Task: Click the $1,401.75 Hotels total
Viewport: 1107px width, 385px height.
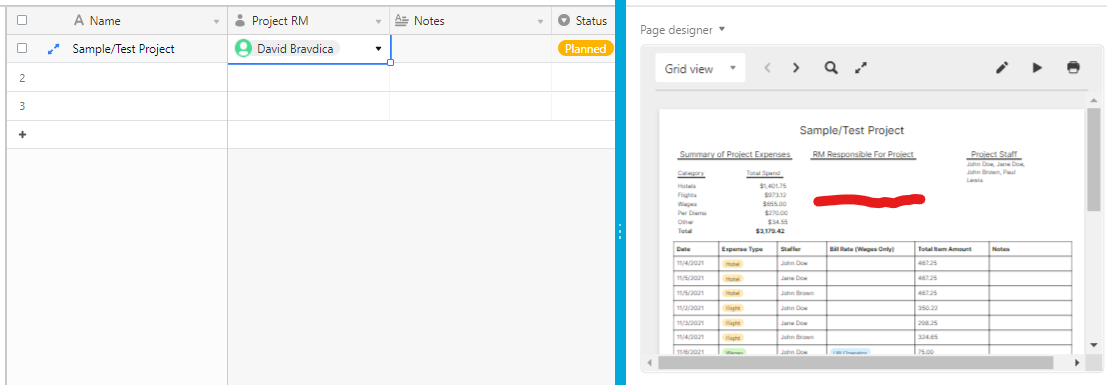Action: point(773,186)
